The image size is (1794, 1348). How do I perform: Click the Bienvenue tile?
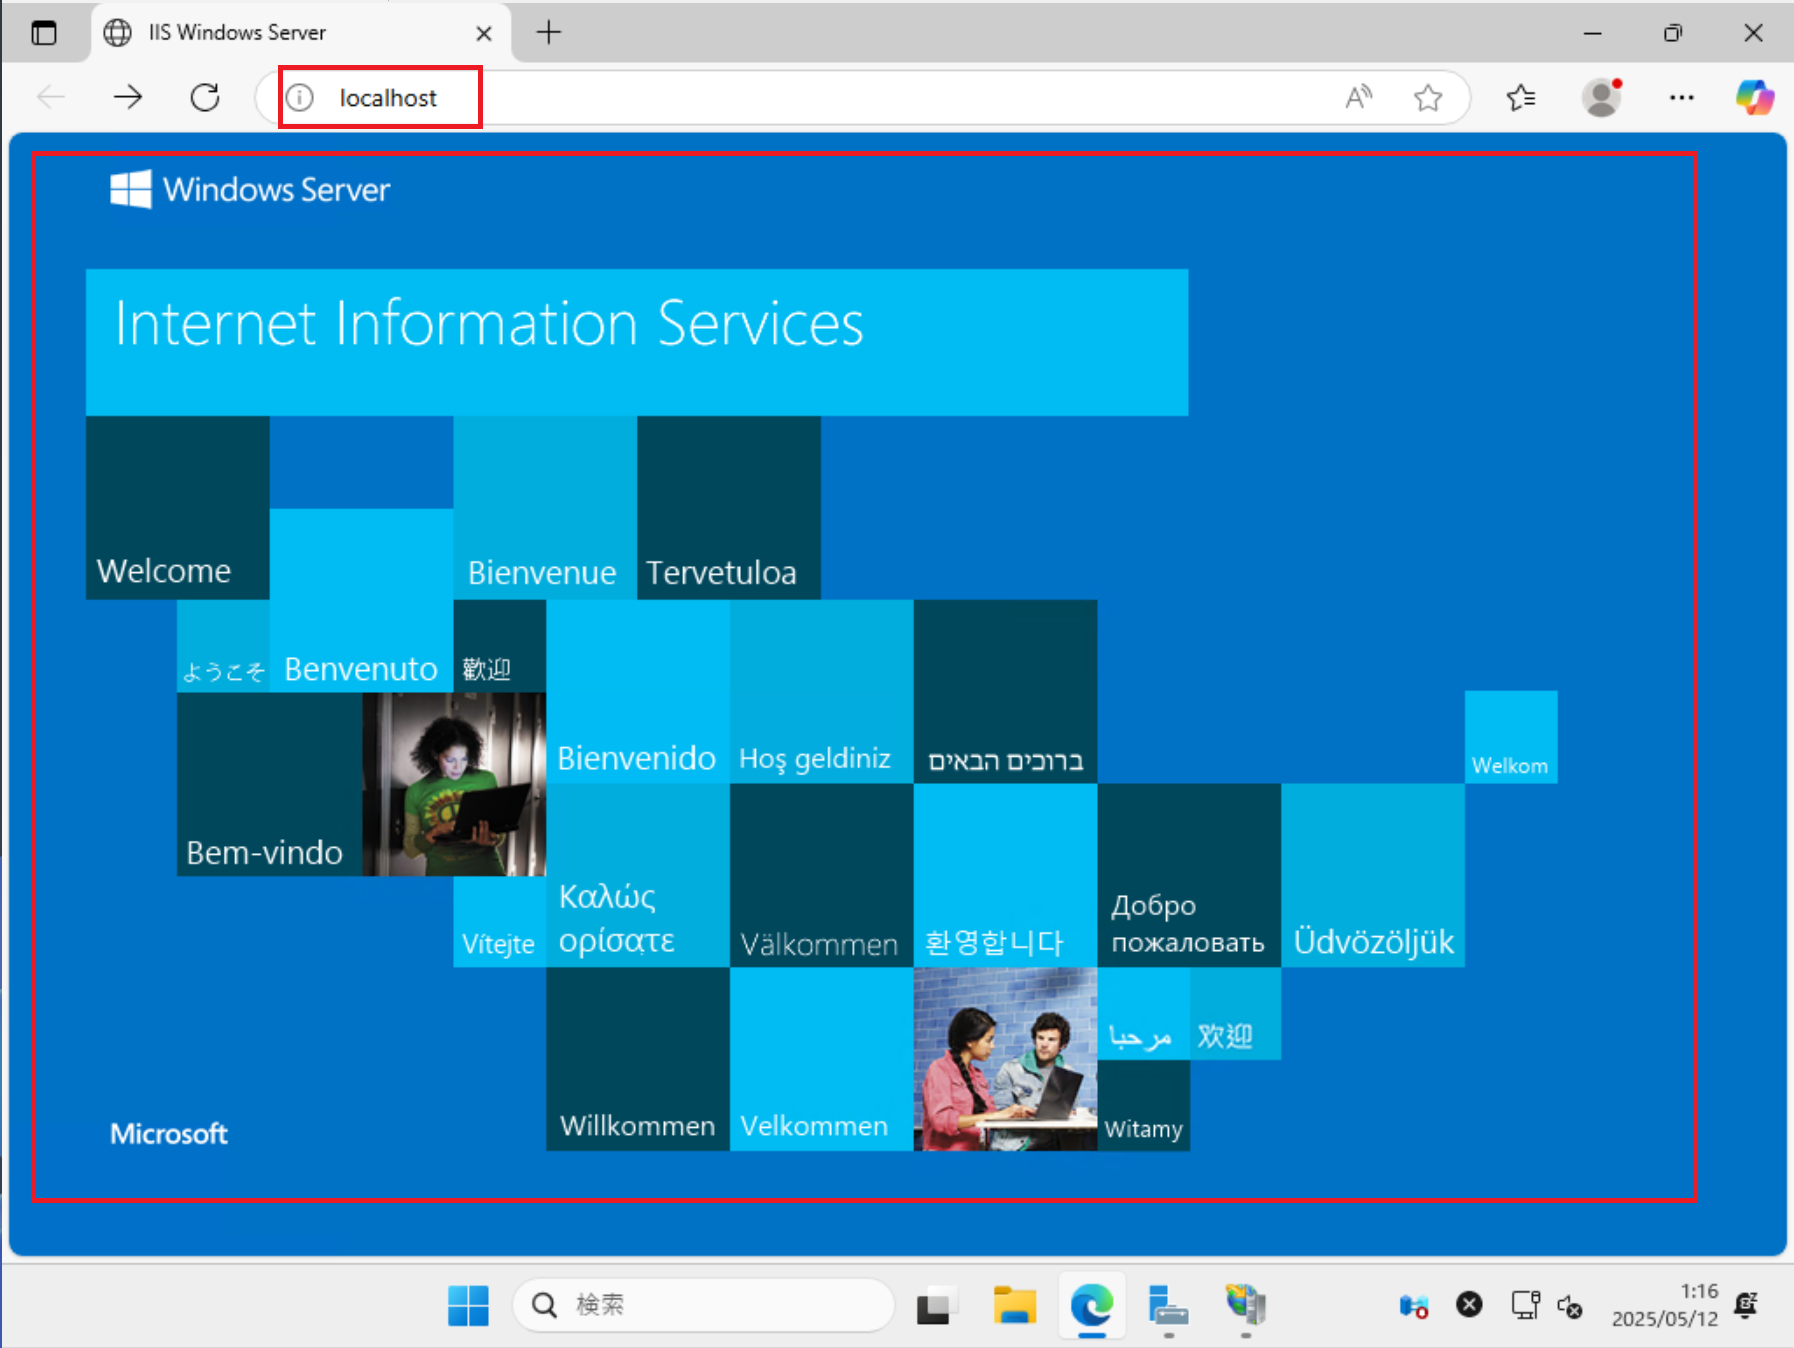[x=545, y=508]
